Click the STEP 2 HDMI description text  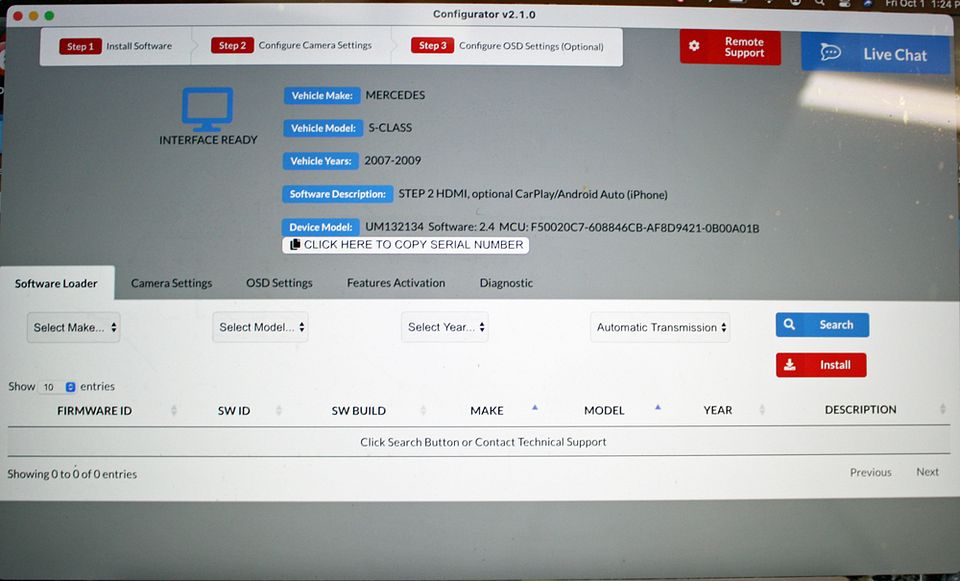point(533,194)
